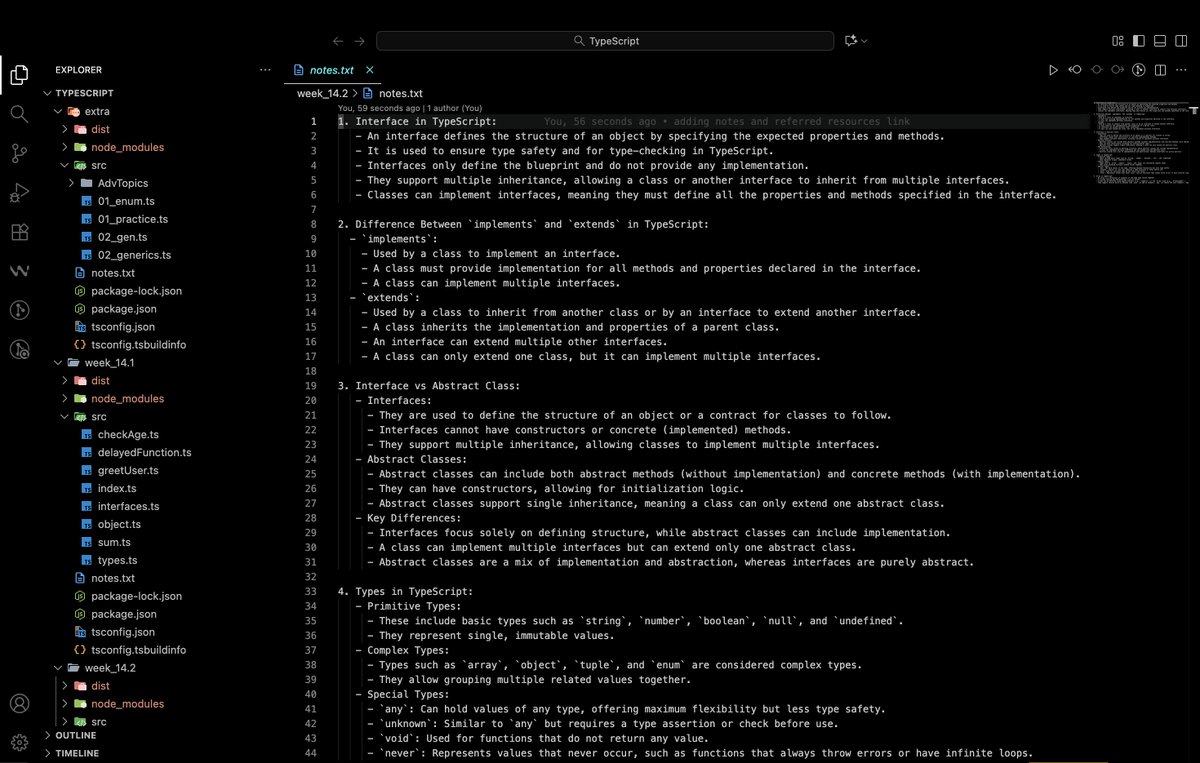Expand the dist folder under extra

pos(67,129)
